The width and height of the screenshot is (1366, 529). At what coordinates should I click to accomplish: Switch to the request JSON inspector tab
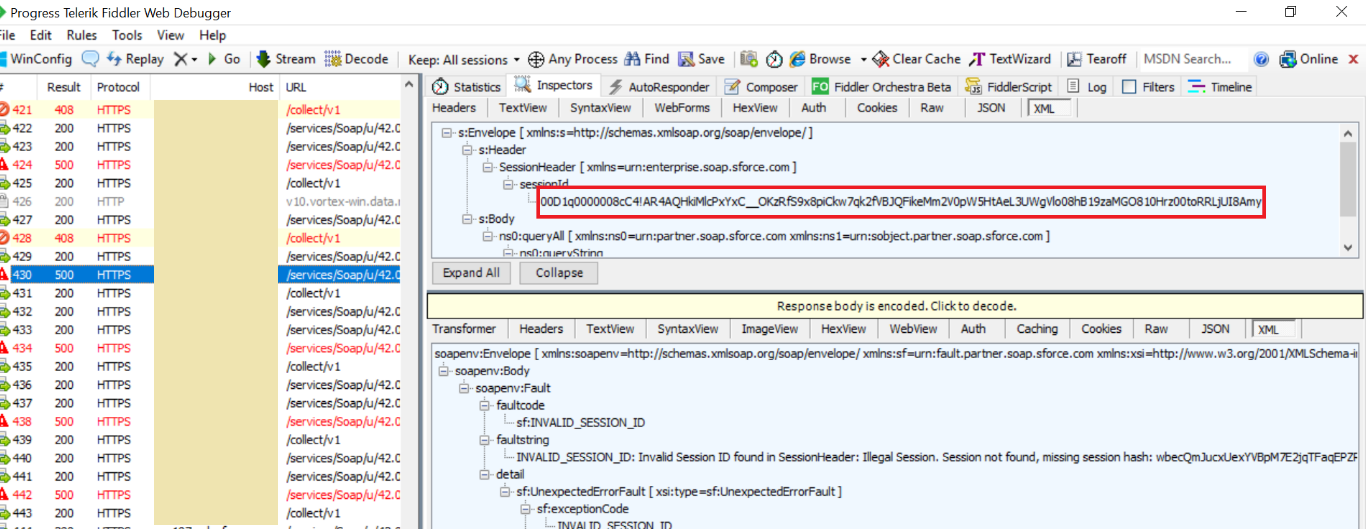click(991, 108)
